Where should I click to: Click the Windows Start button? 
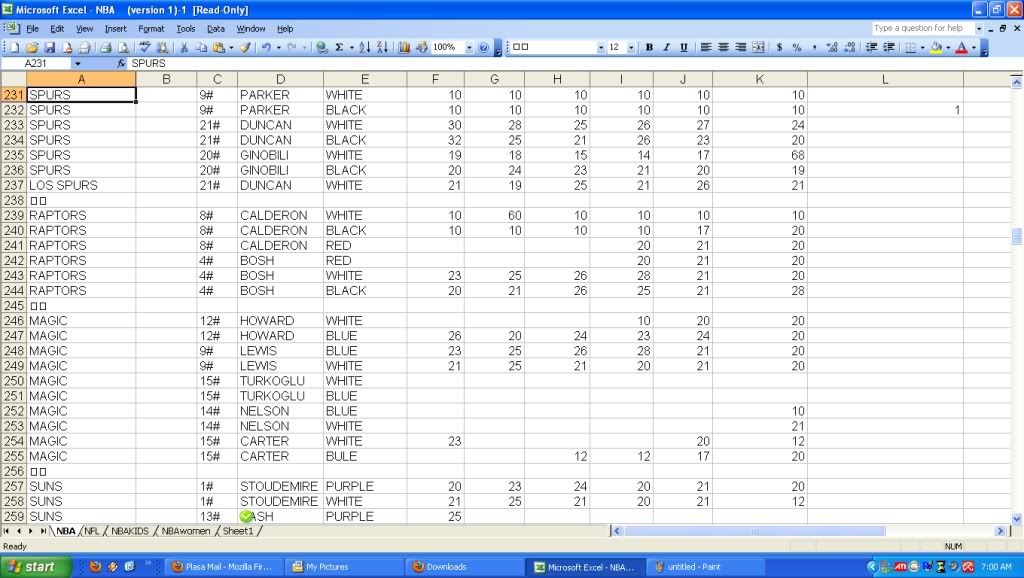point(33,567)
